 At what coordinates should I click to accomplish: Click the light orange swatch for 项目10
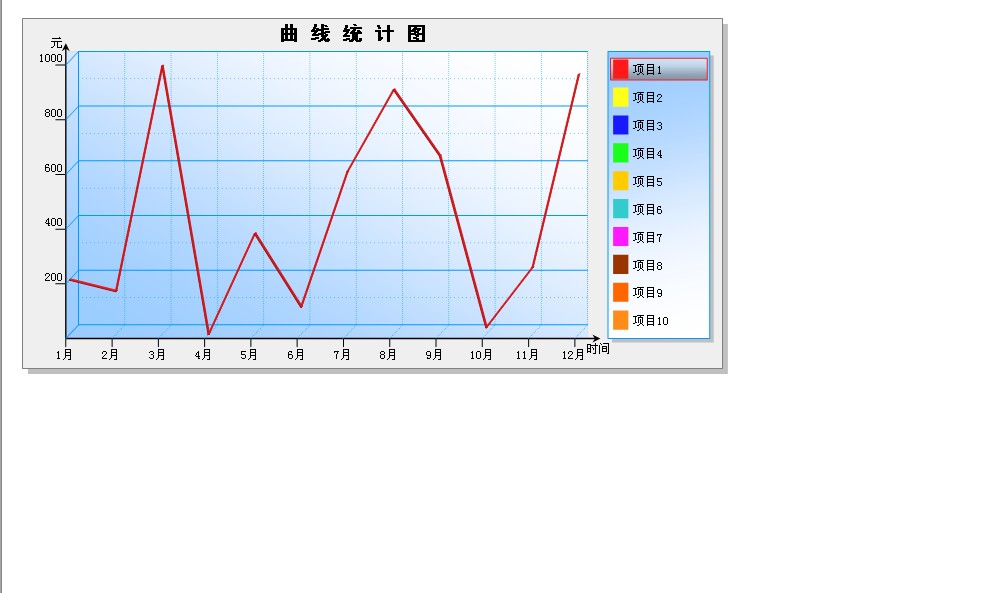[x=621, y=320]
